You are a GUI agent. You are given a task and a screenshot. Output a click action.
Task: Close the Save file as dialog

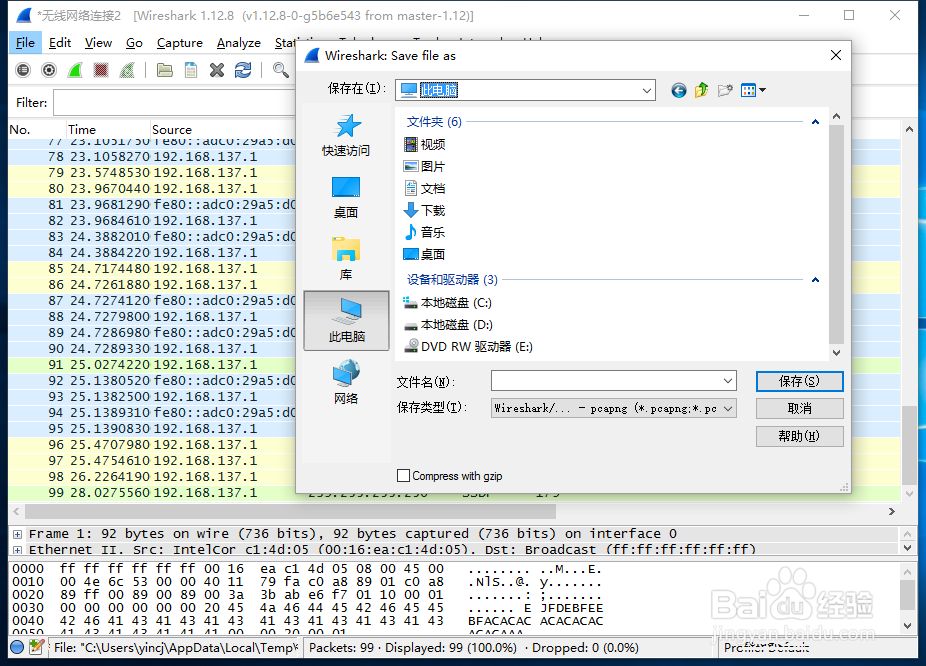[x=836, y=56]
